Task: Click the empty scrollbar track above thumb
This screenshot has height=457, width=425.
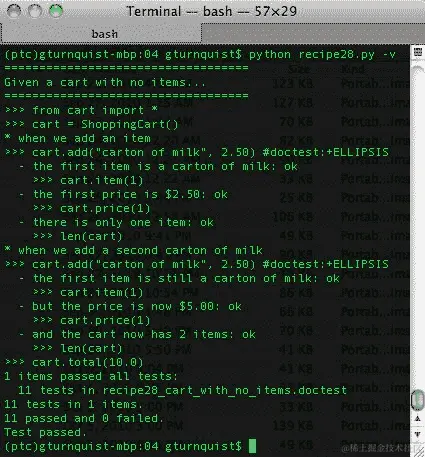Action: point(418,227)
